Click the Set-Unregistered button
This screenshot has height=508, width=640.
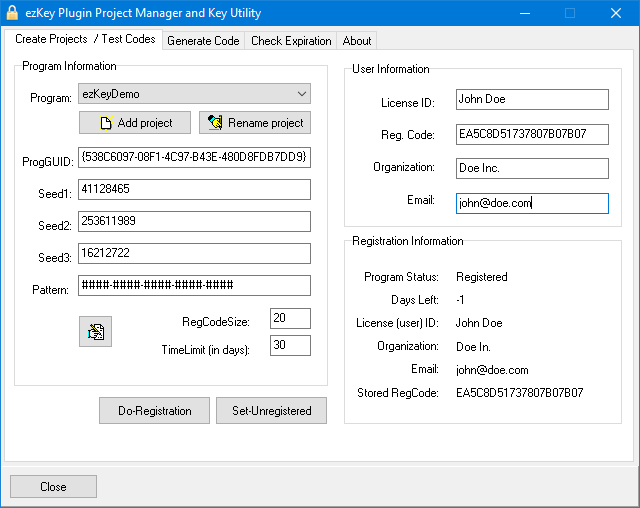(271, 410)
